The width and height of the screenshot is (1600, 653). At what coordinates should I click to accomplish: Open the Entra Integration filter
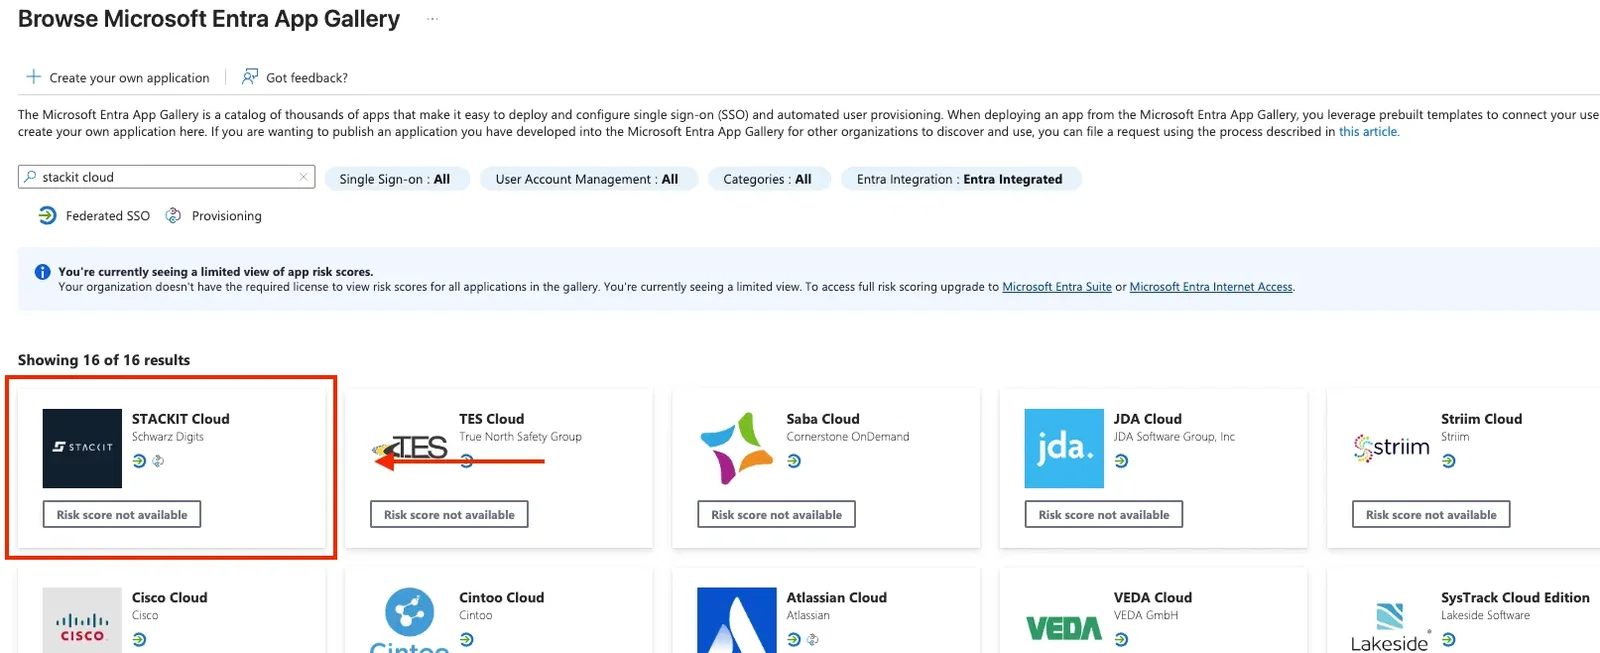click(960, 179)
